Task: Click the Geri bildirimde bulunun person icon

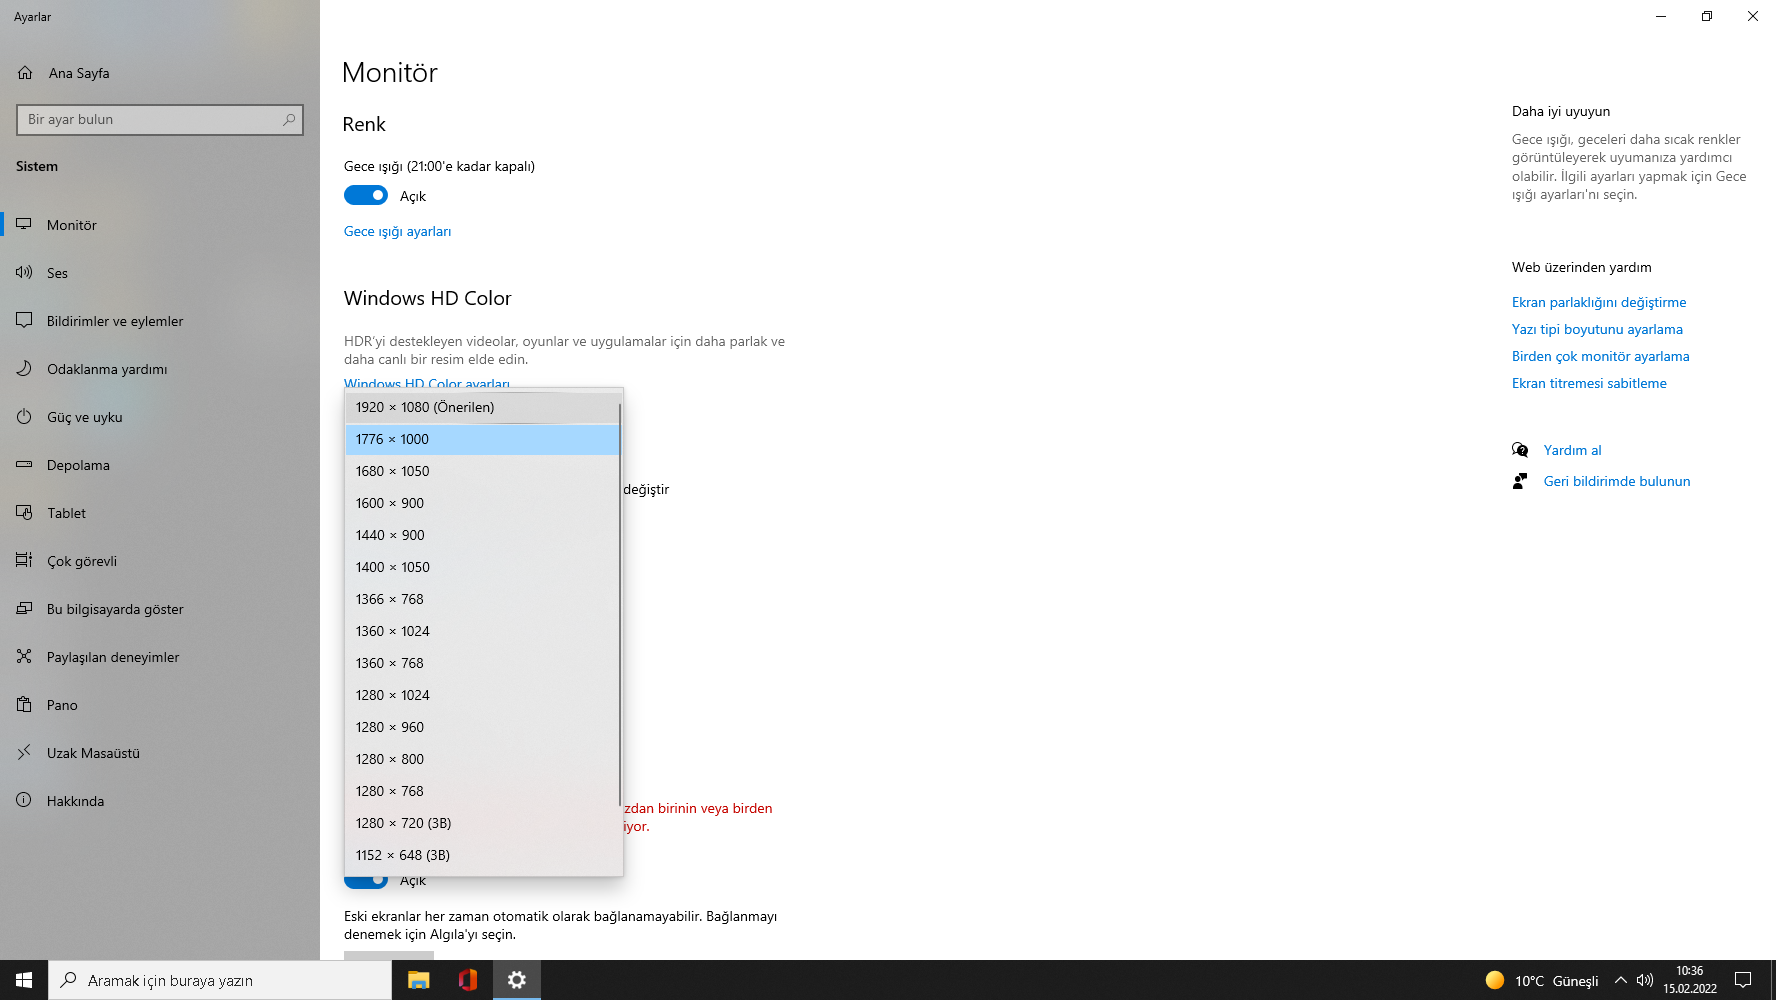Action: (x=1520, y=481)
